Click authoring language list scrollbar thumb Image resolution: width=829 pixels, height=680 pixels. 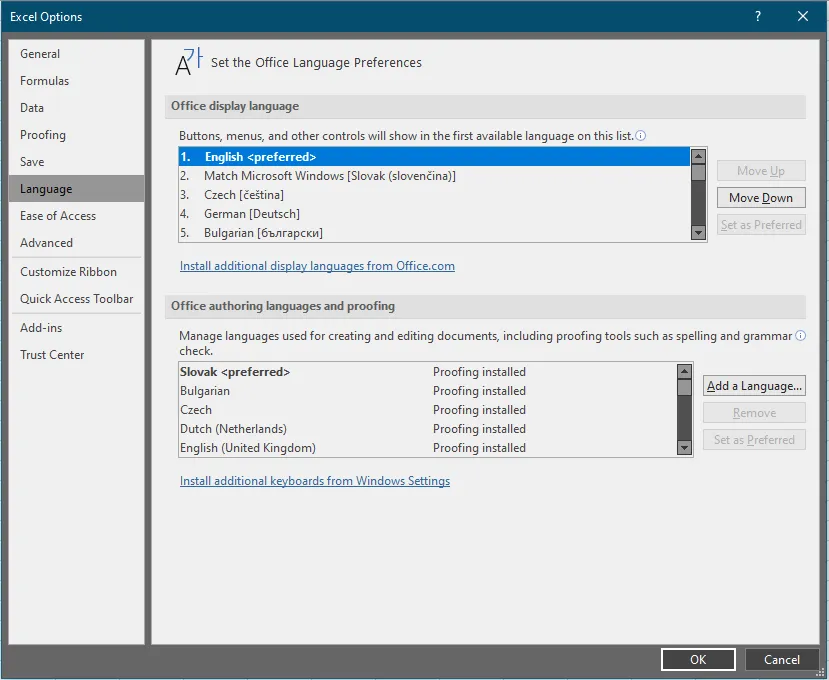pos(684,388)
